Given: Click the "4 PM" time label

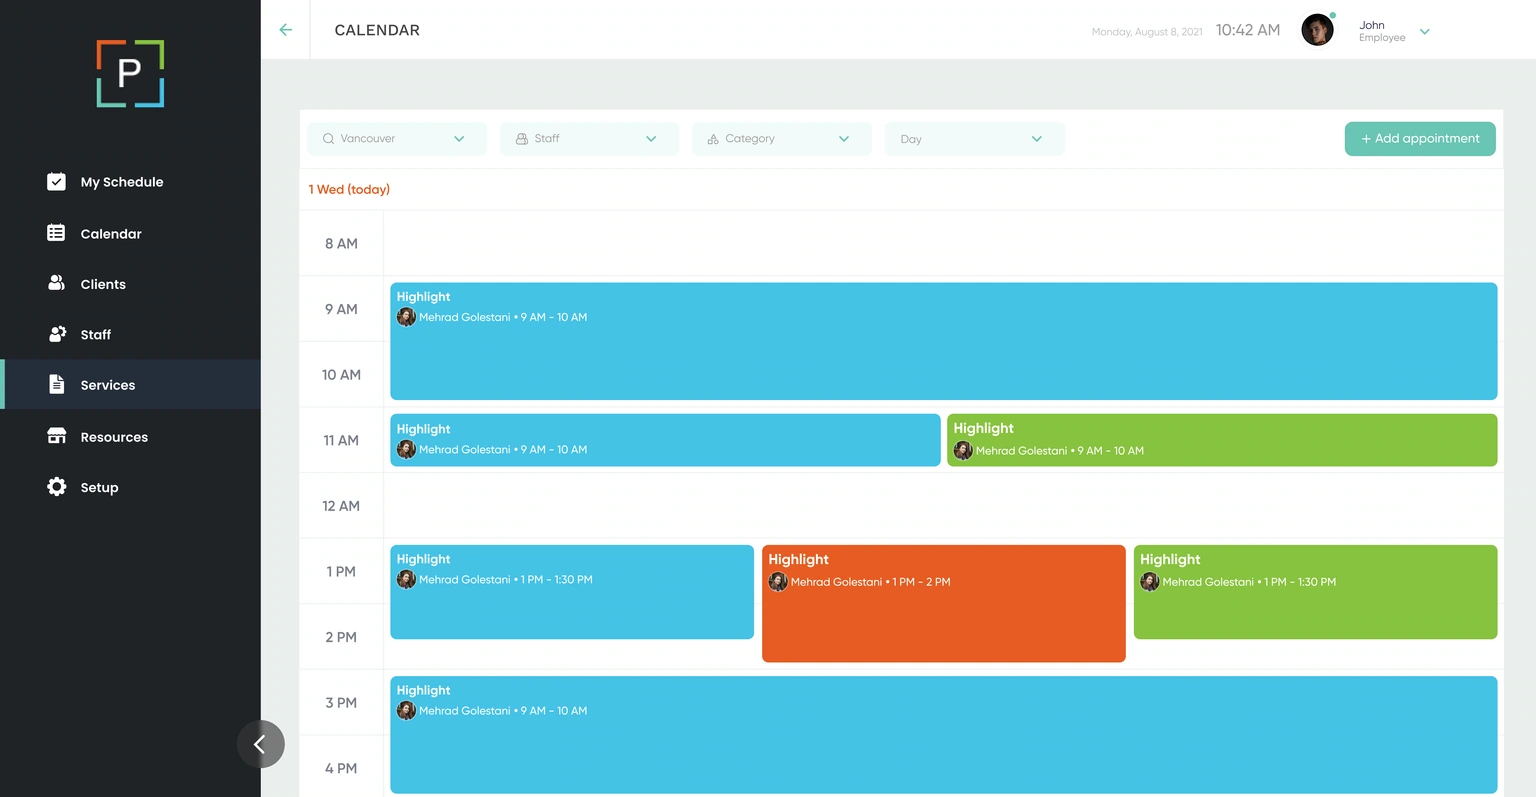Looking at the screenshot, I should point(341,768).
